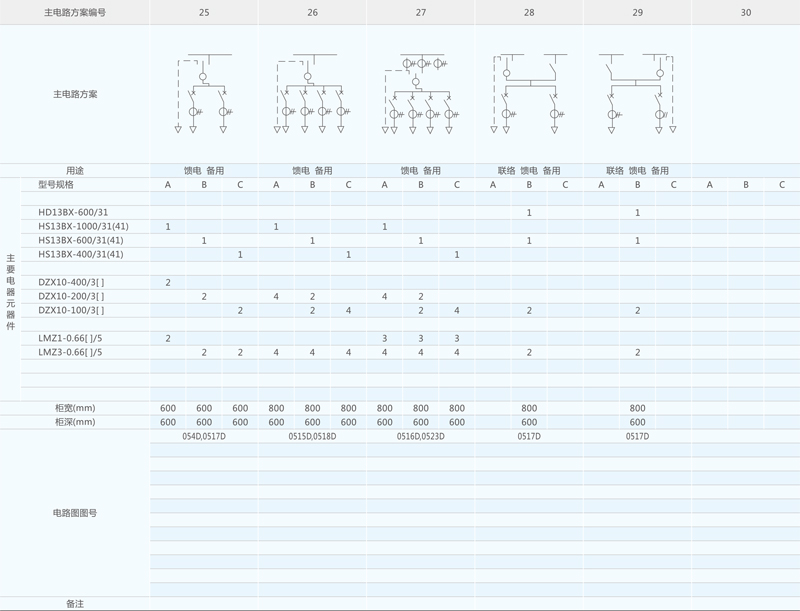Viewport: 800px width, 611px height.
Task: Select the DZX10-400/3[ ] row label
Action: [71, 283]
